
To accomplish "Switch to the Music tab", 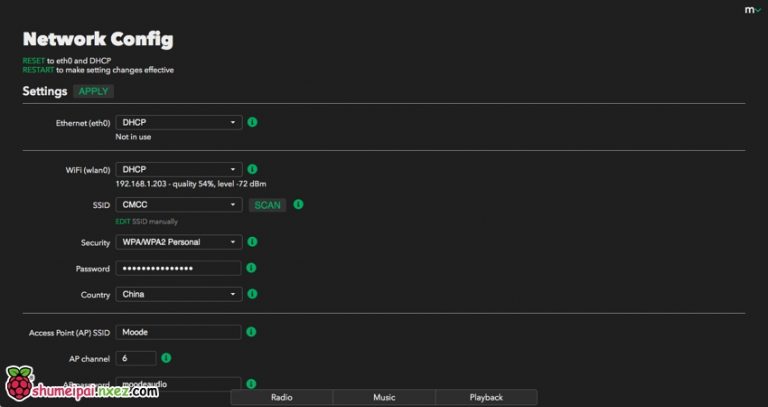I will point(384,397).
